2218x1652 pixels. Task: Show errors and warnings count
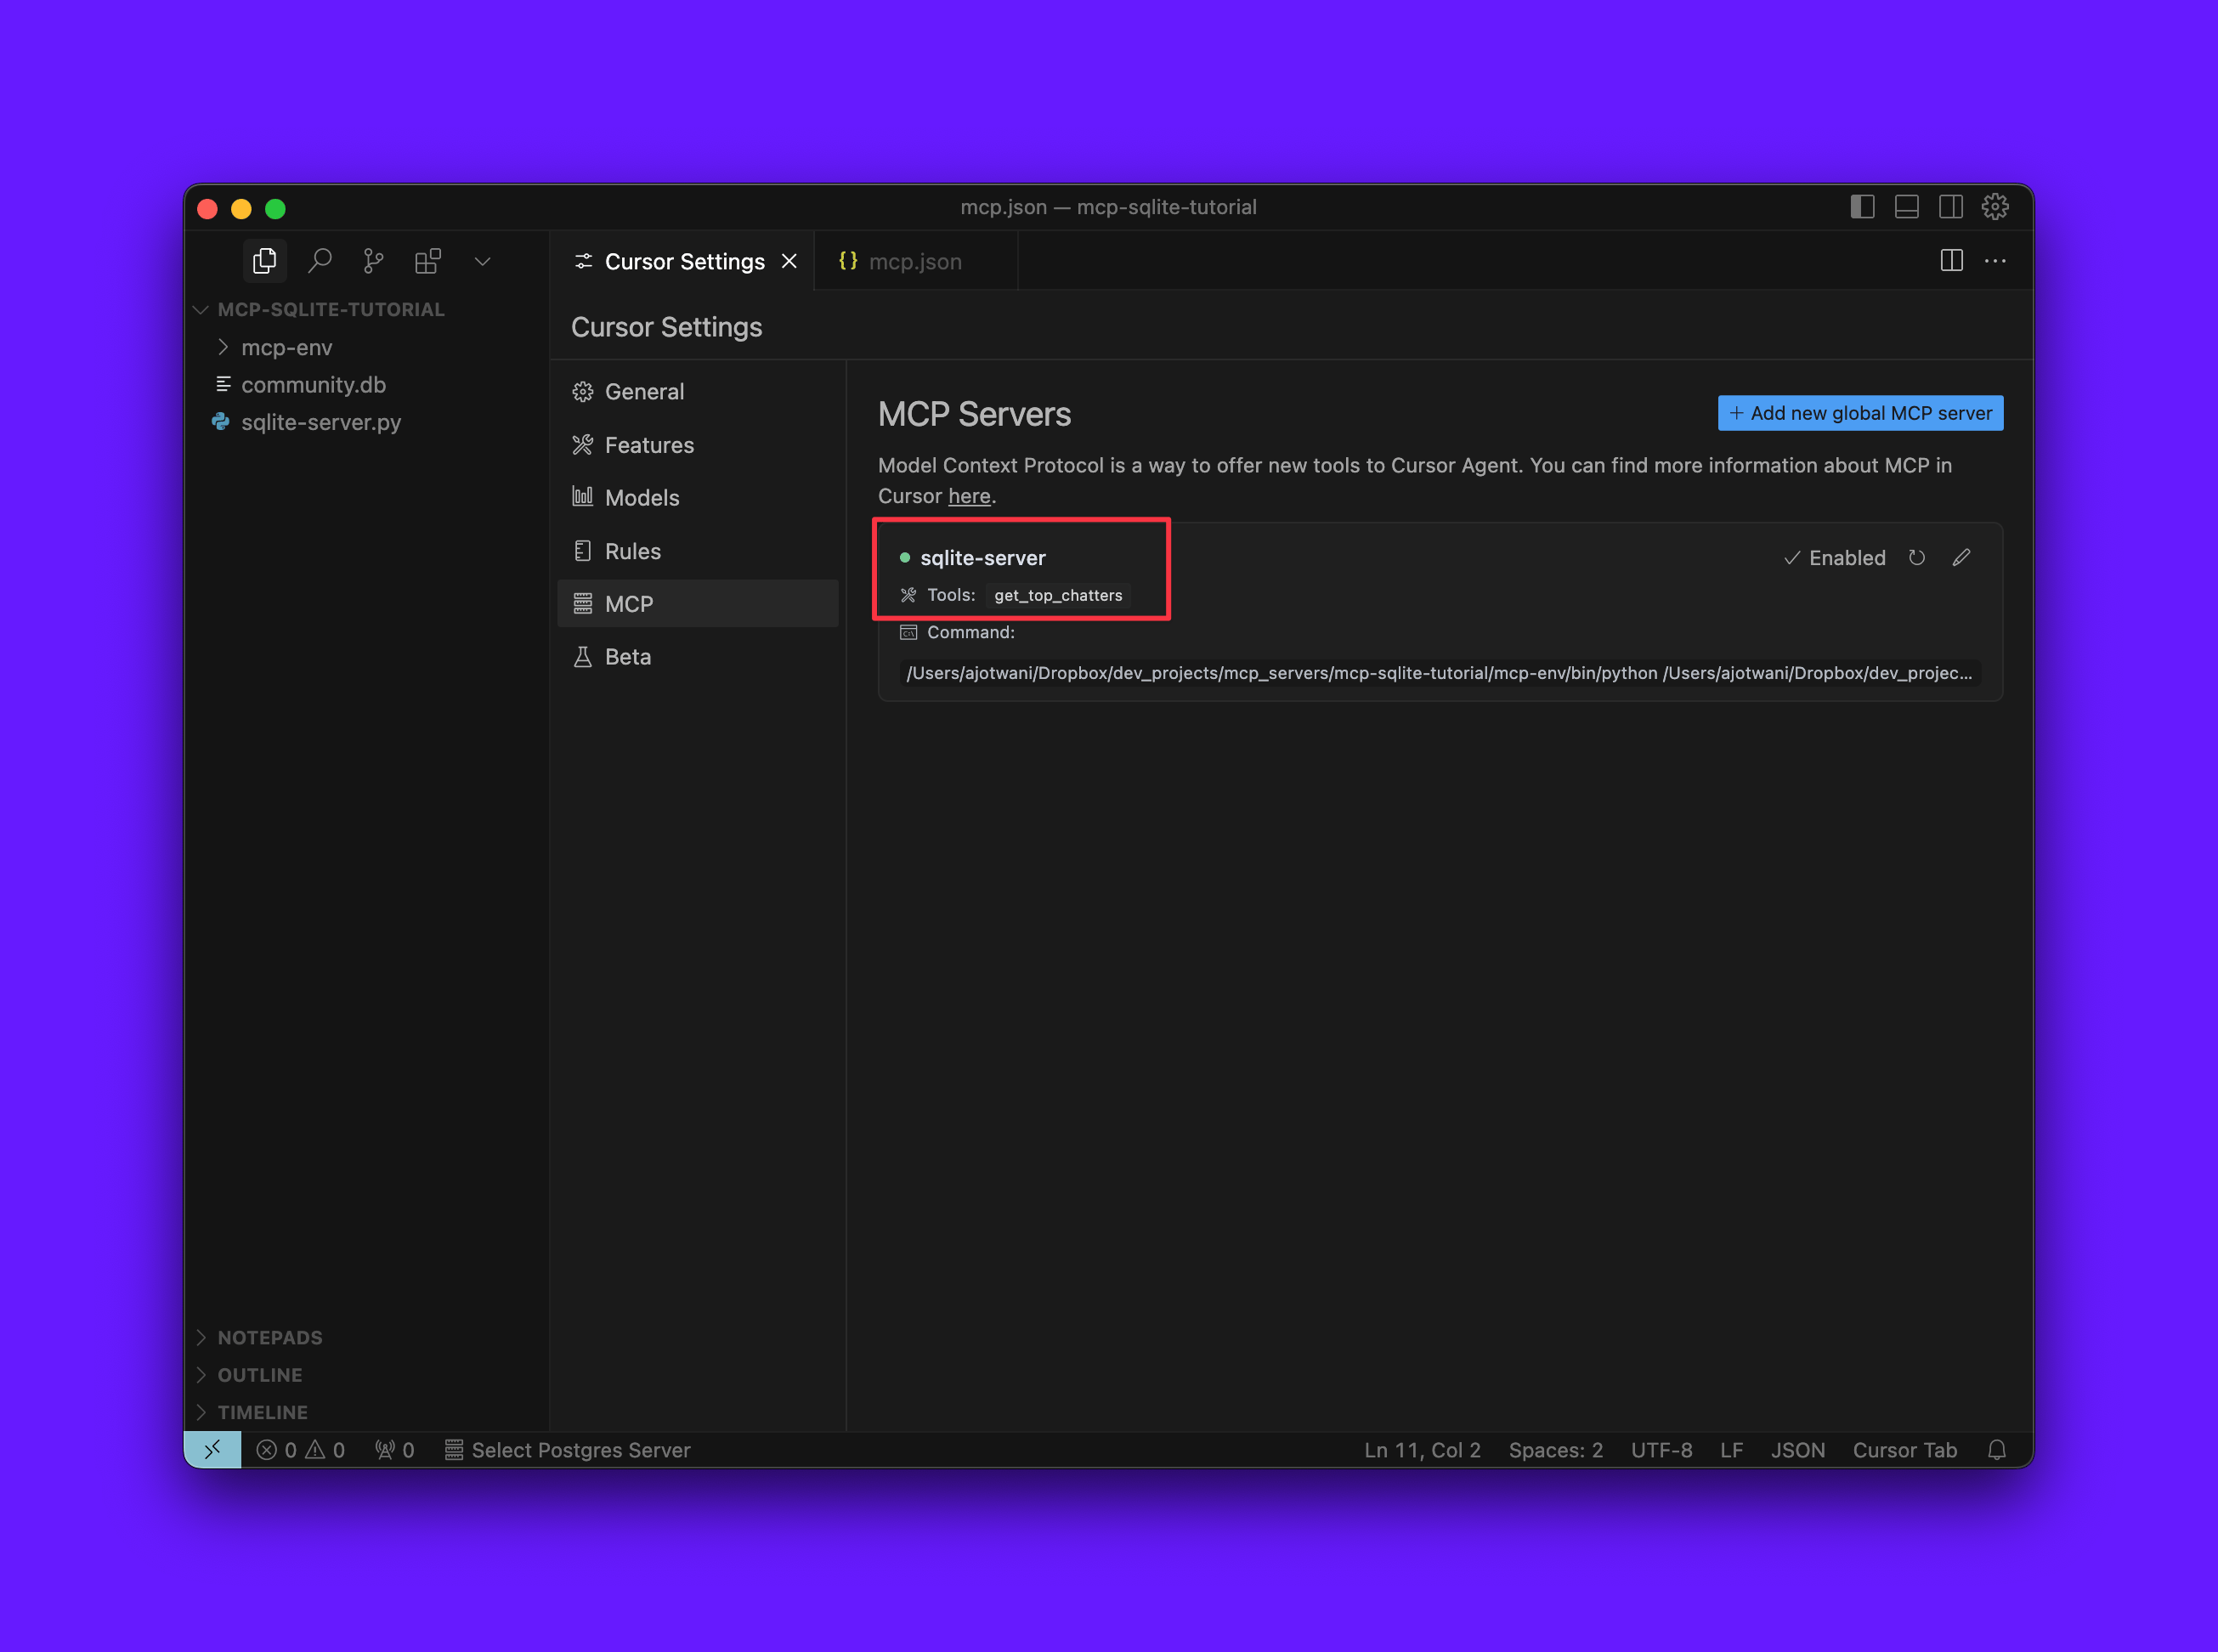pyautogui.click(x=300, y=1450)
